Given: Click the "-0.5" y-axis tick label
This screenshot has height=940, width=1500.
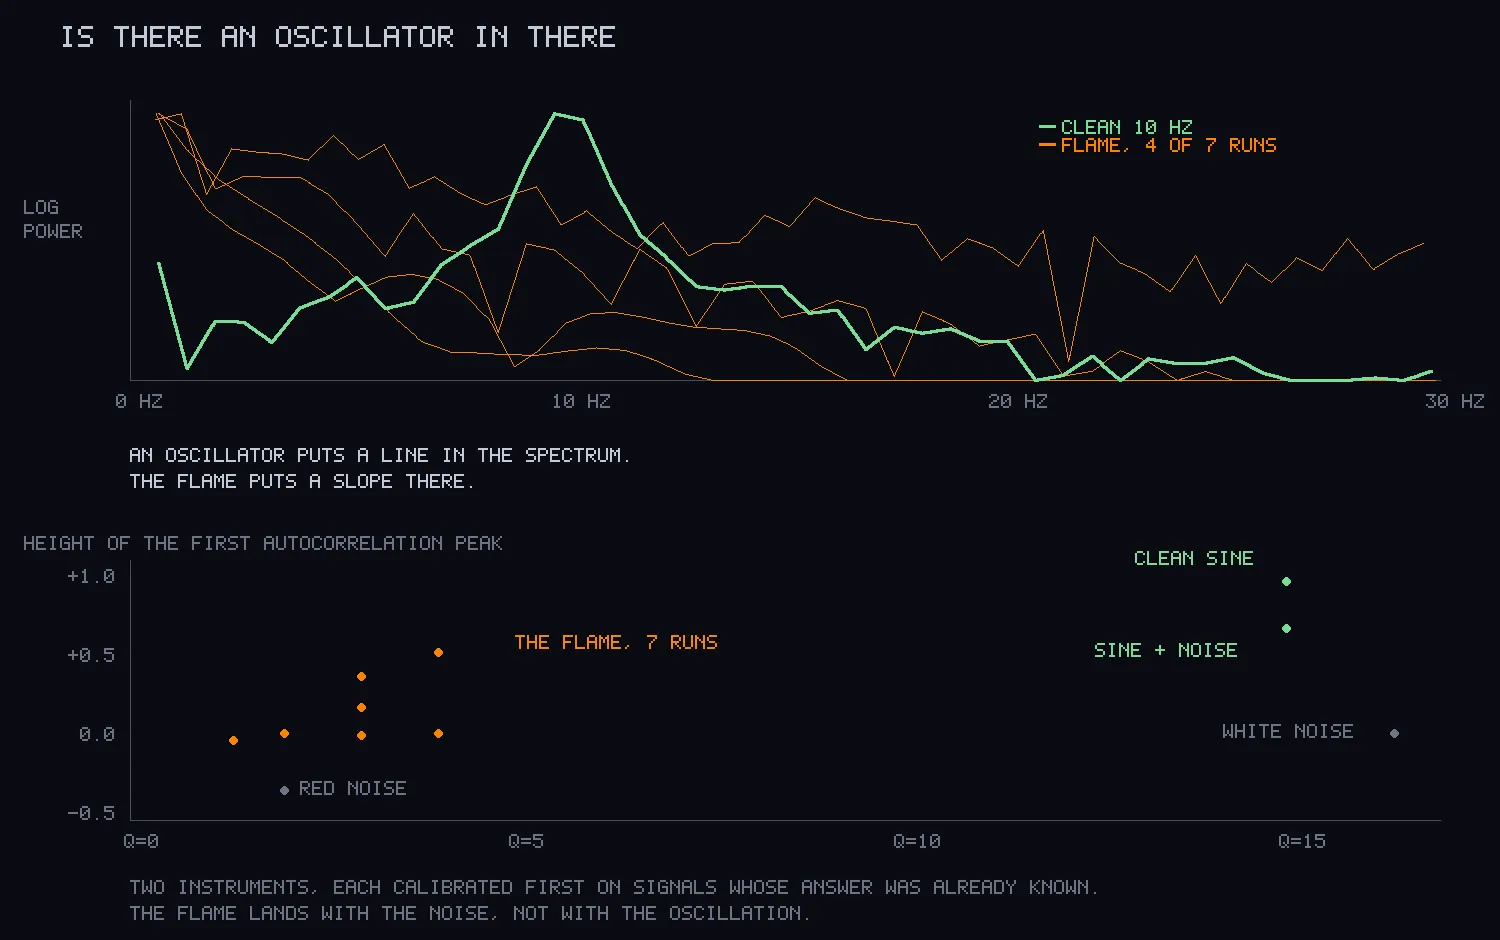Looking at the screenshot, I should [91, 813].
